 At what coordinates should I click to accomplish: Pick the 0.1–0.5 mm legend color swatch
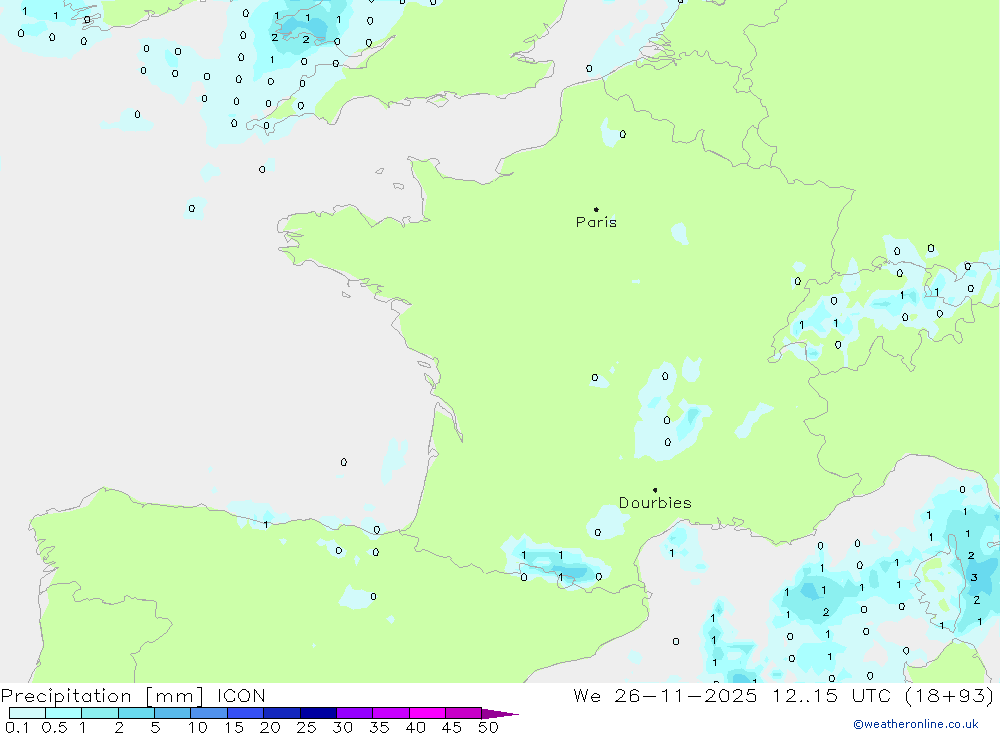pyautogui.click(x=27, y=713)
